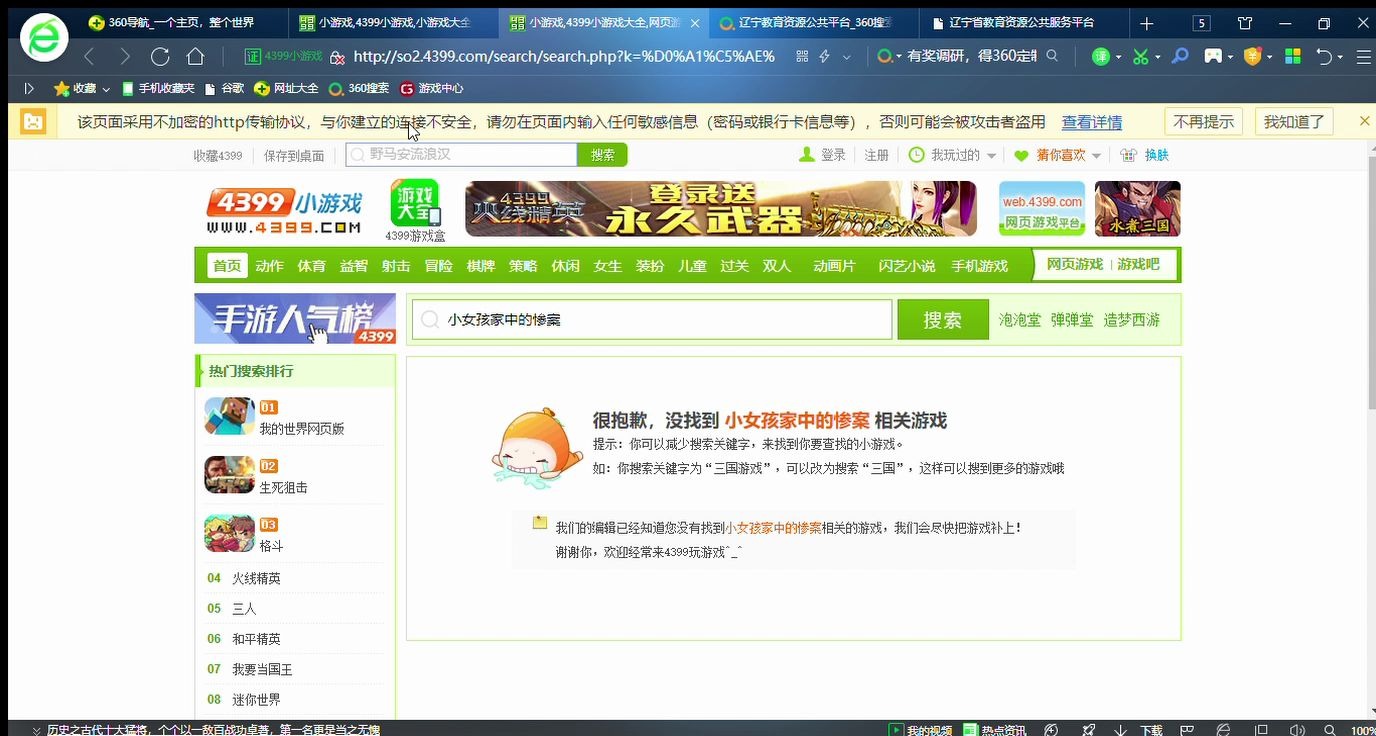Click 我知道了 button

point(1294,121)
